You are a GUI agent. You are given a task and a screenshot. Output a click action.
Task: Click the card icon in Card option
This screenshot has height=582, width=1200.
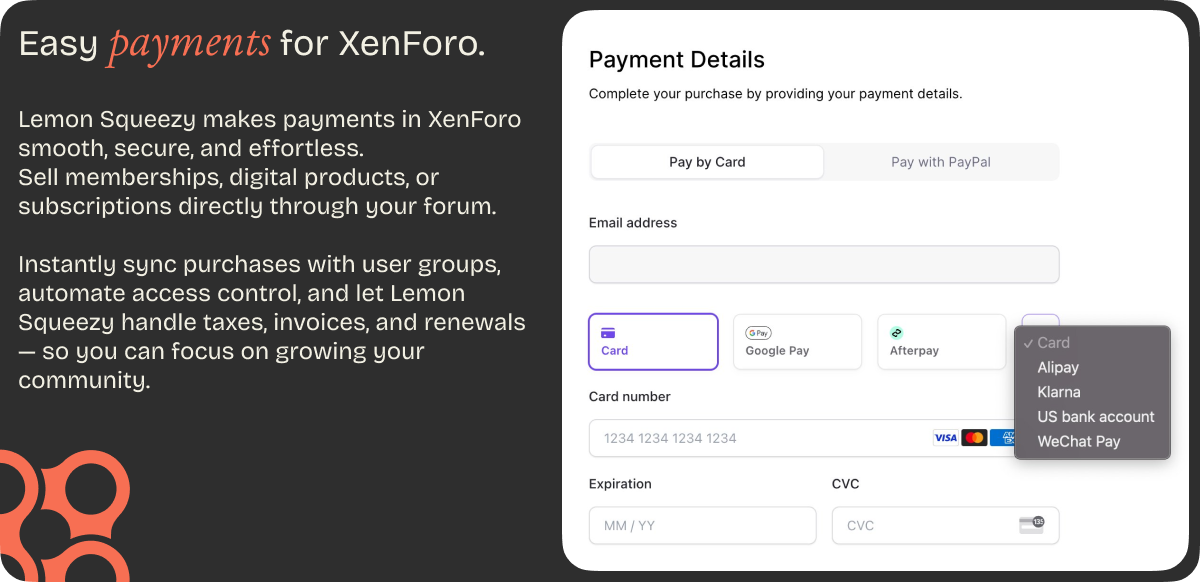608,333
